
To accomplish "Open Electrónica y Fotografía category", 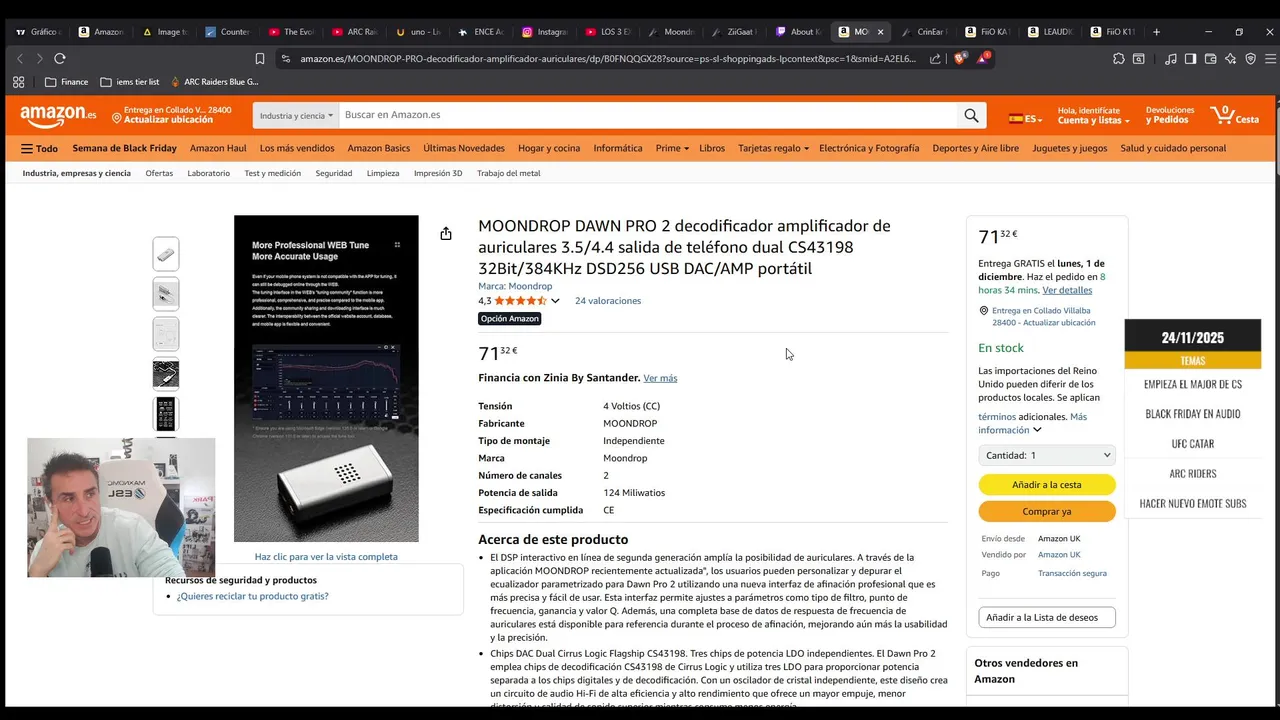I will click(869, 148).
